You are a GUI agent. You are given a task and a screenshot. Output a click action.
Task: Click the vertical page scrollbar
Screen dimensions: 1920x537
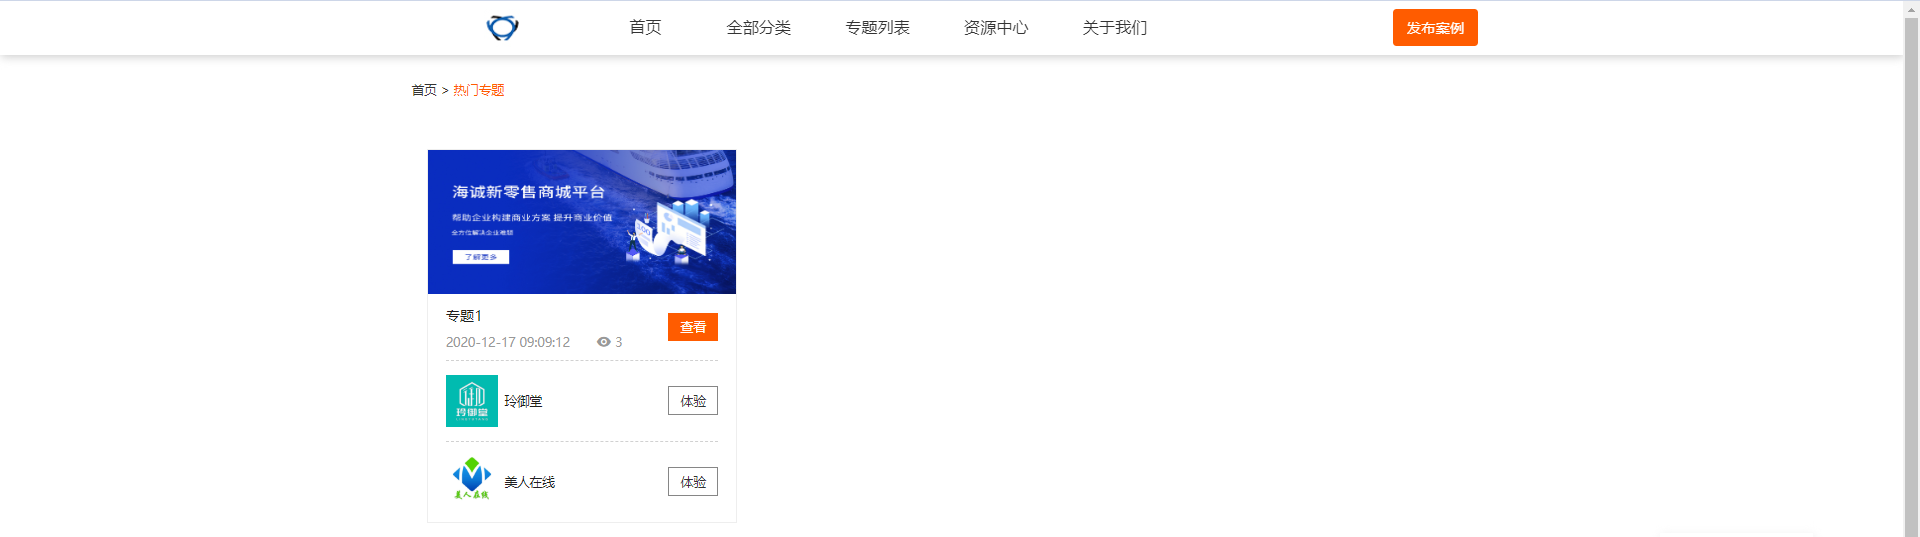[1911, 268]
